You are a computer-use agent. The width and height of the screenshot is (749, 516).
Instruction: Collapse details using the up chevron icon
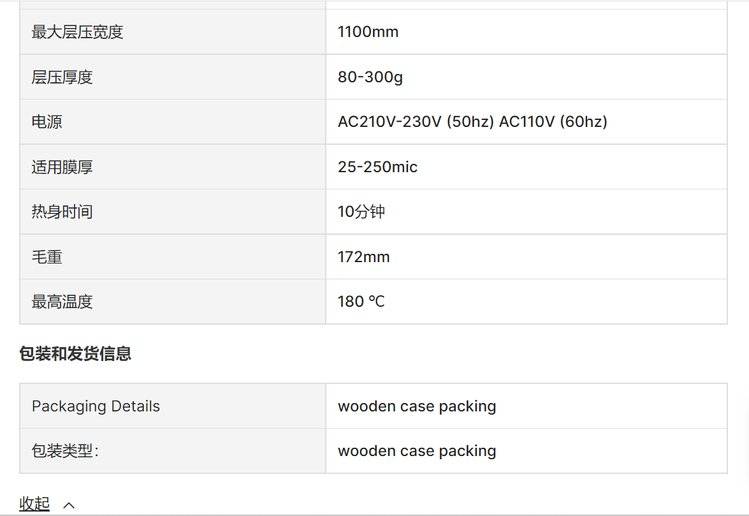coord(69,505)
